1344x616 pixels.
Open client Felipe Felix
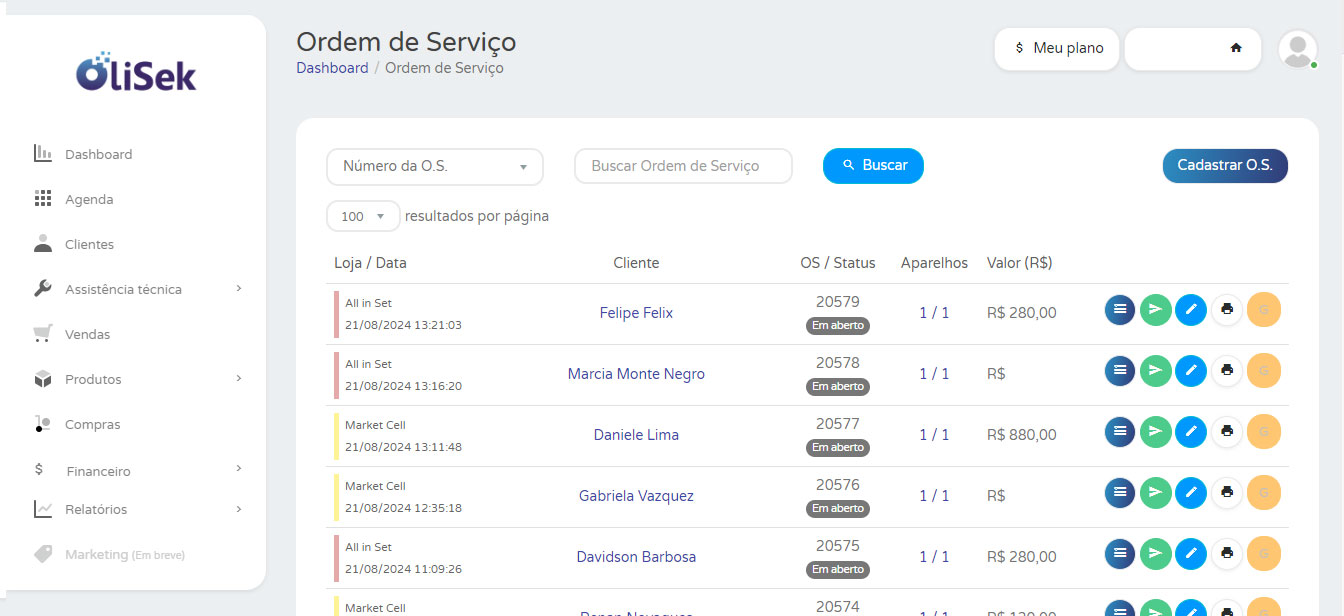coord(636,313)
